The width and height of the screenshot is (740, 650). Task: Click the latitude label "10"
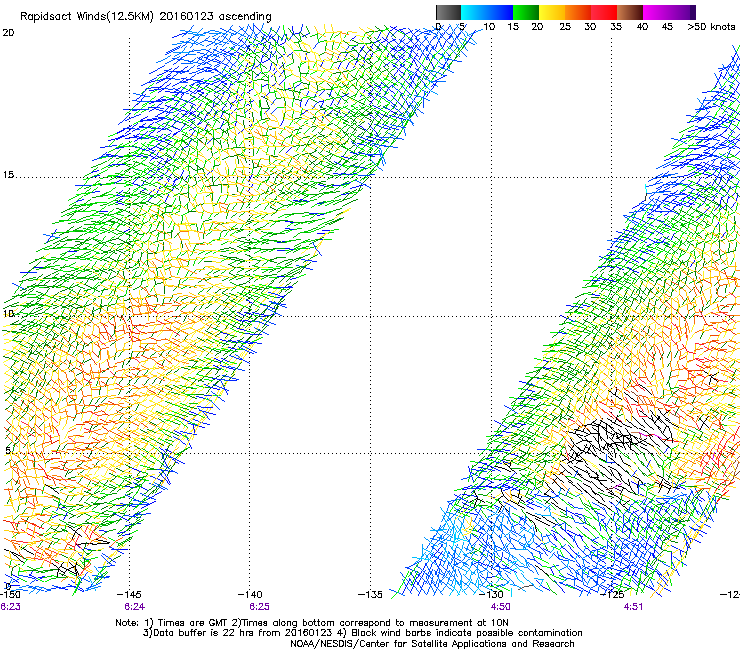coord(8,313)
